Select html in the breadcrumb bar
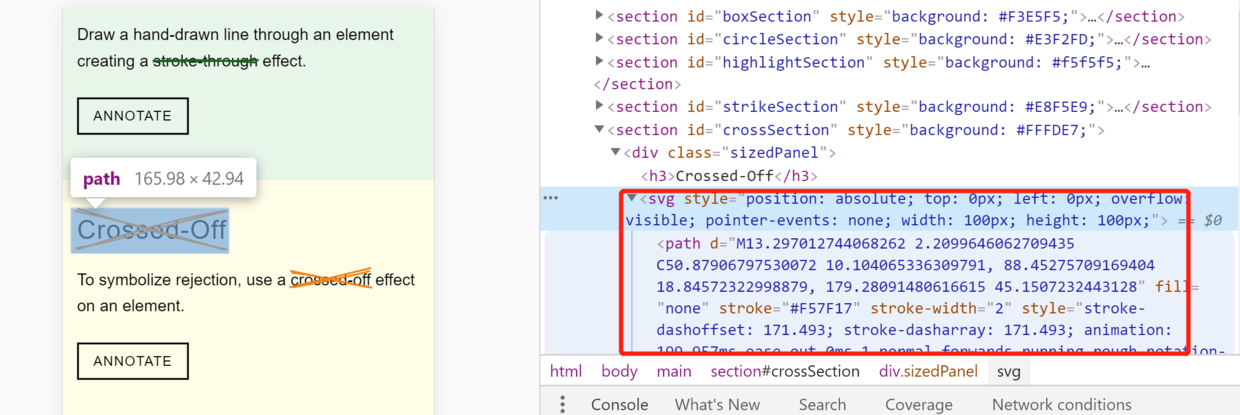Image resolution: width=1240 pixels, height=415 pixels. 566,371
